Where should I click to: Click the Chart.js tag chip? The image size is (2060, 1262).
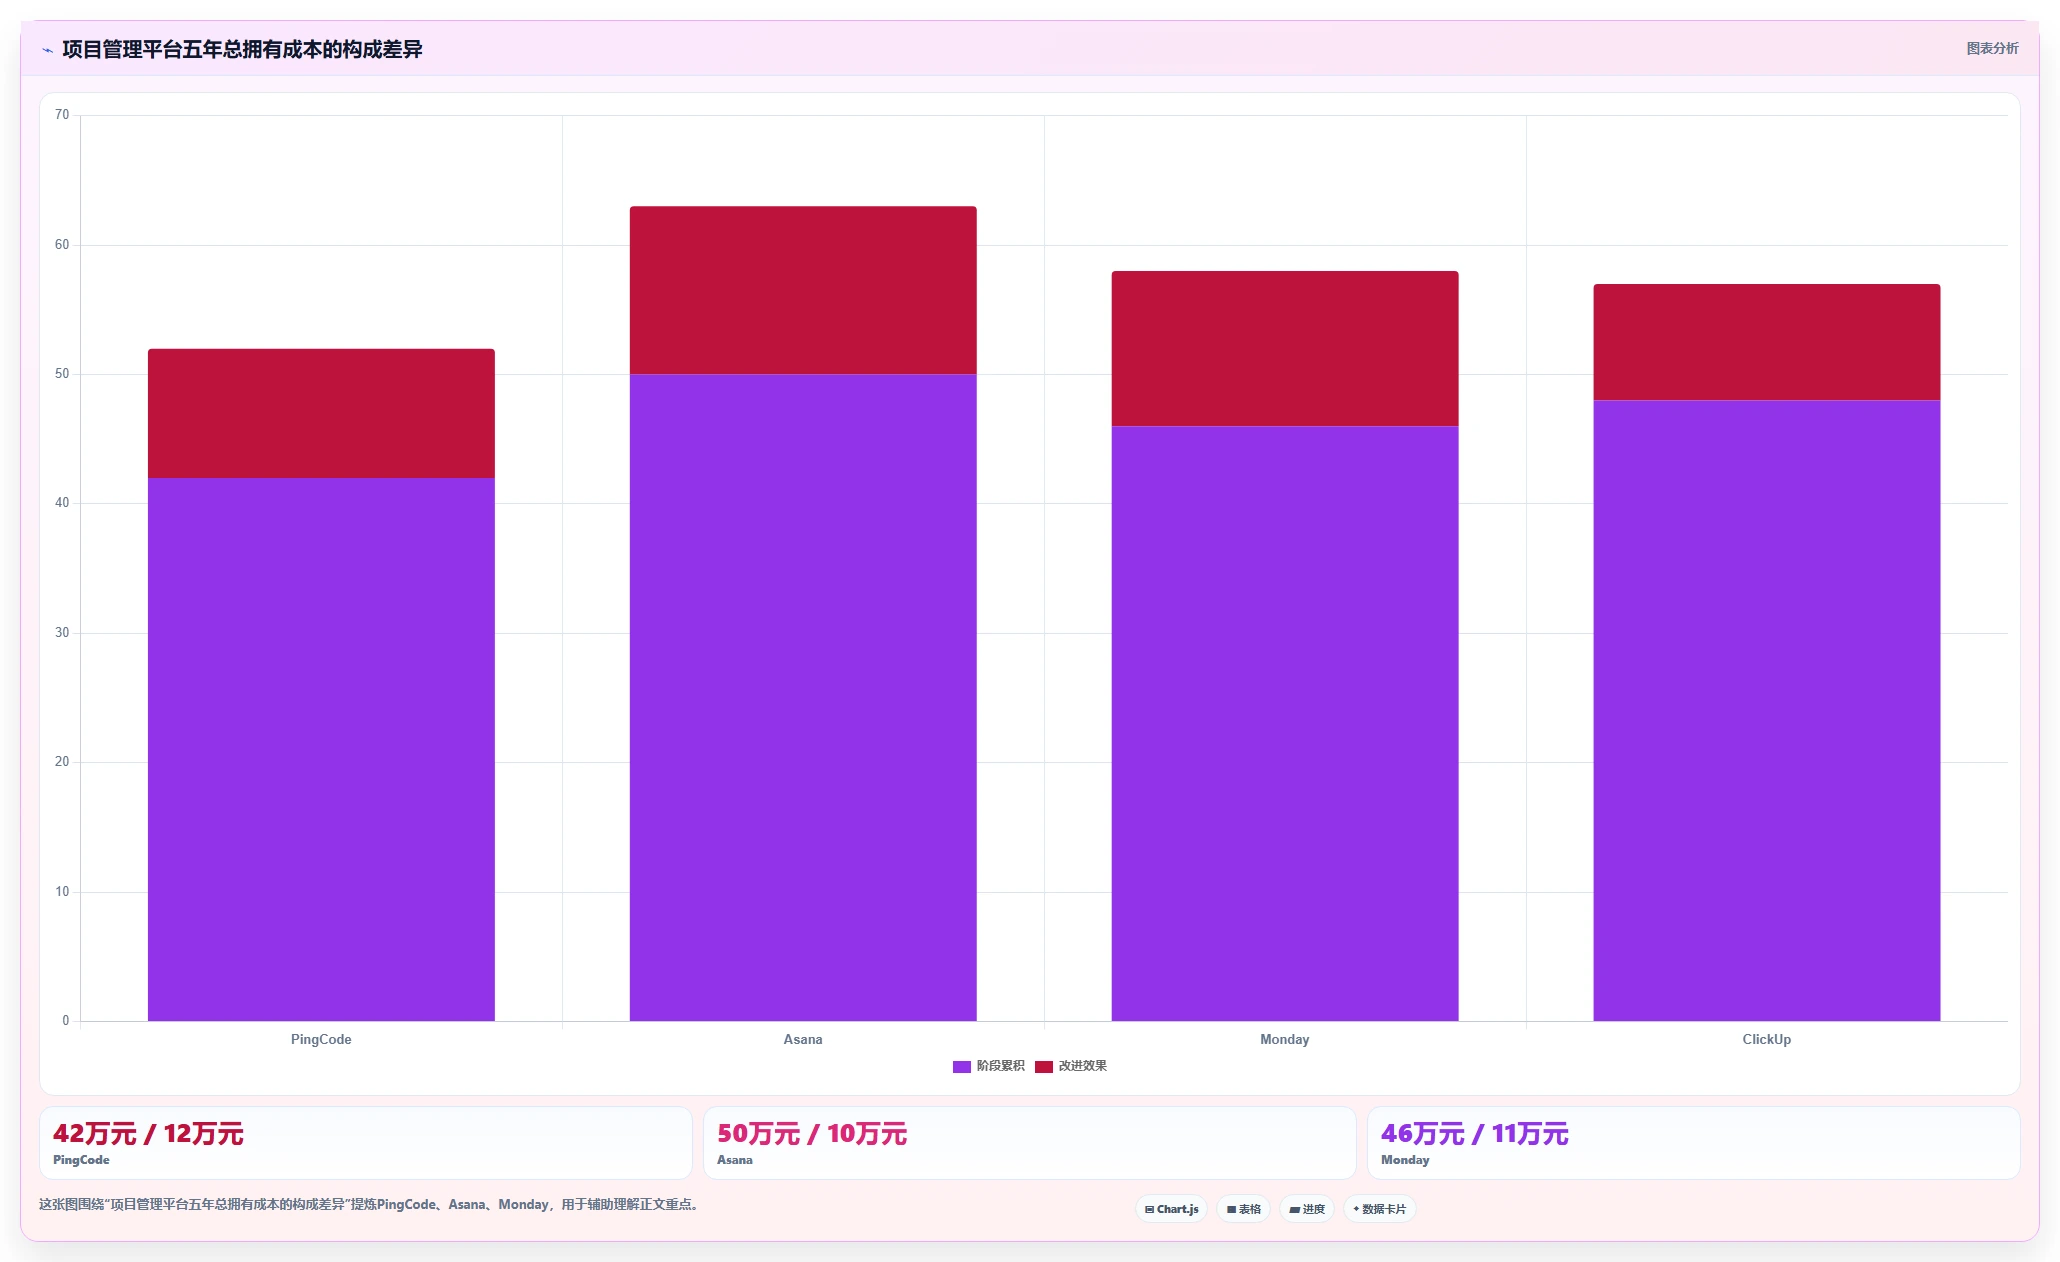(1171, 1209)
